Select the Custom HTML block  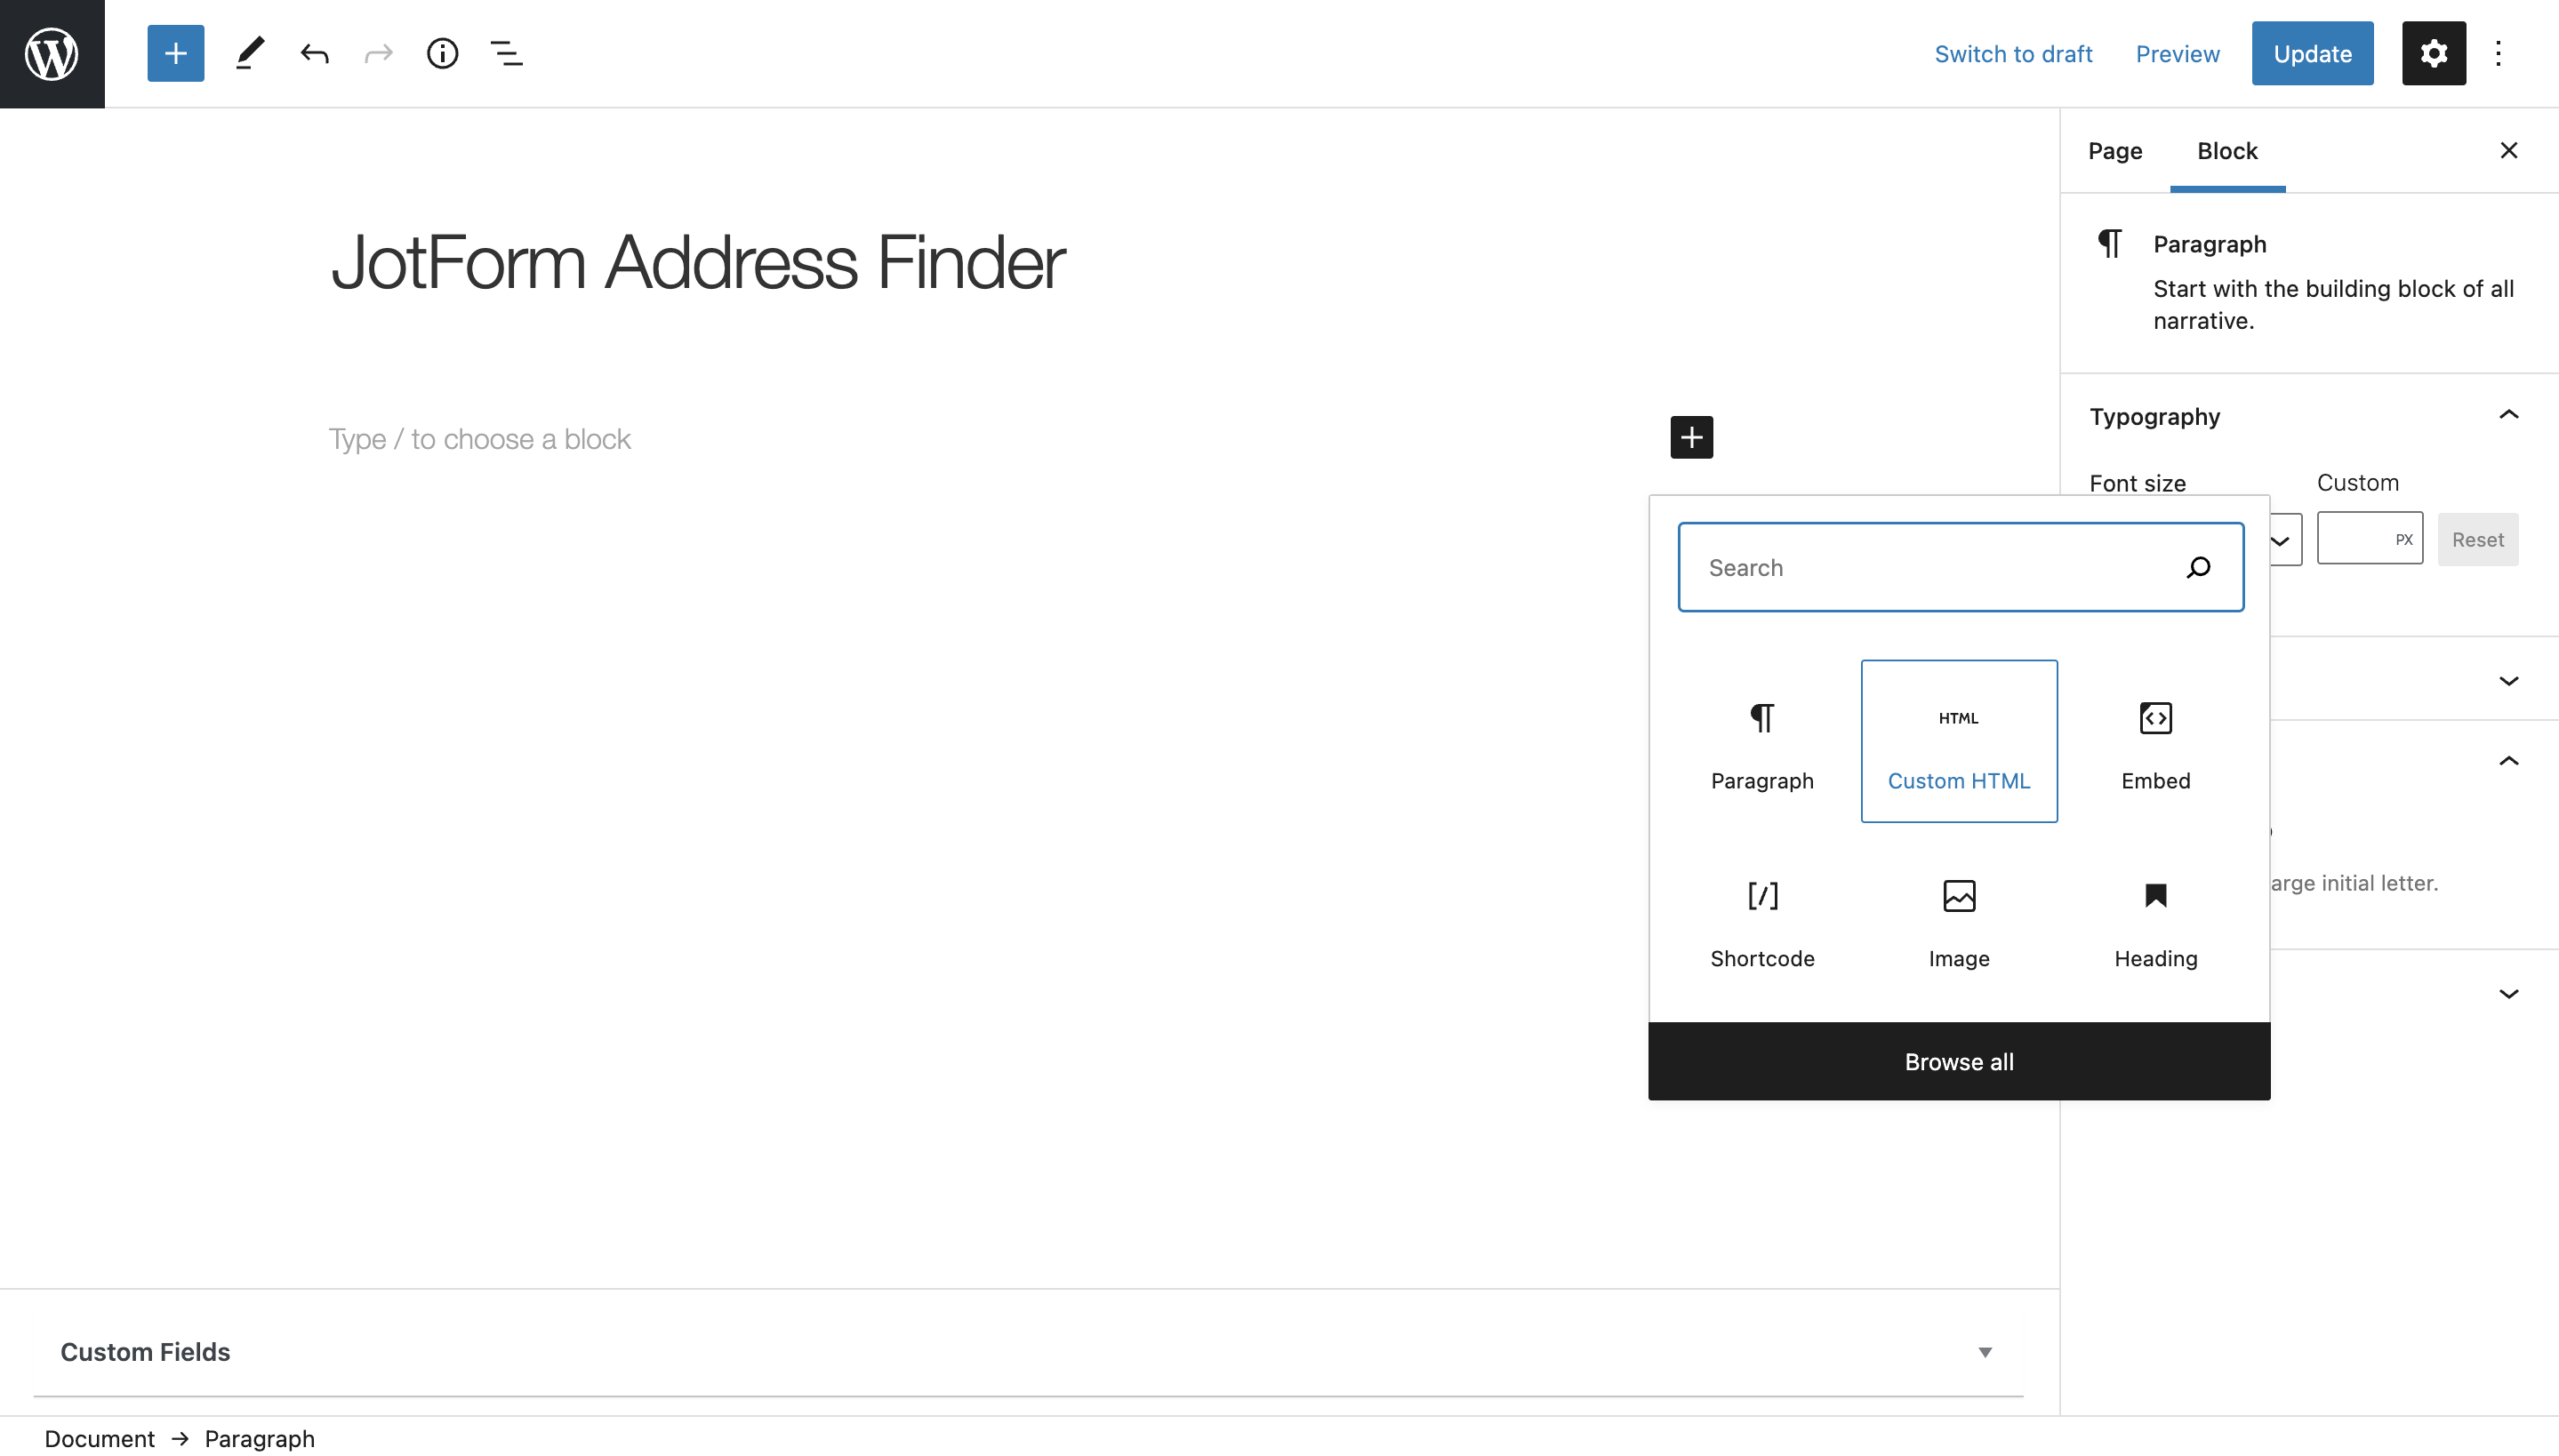[1958, 741]
